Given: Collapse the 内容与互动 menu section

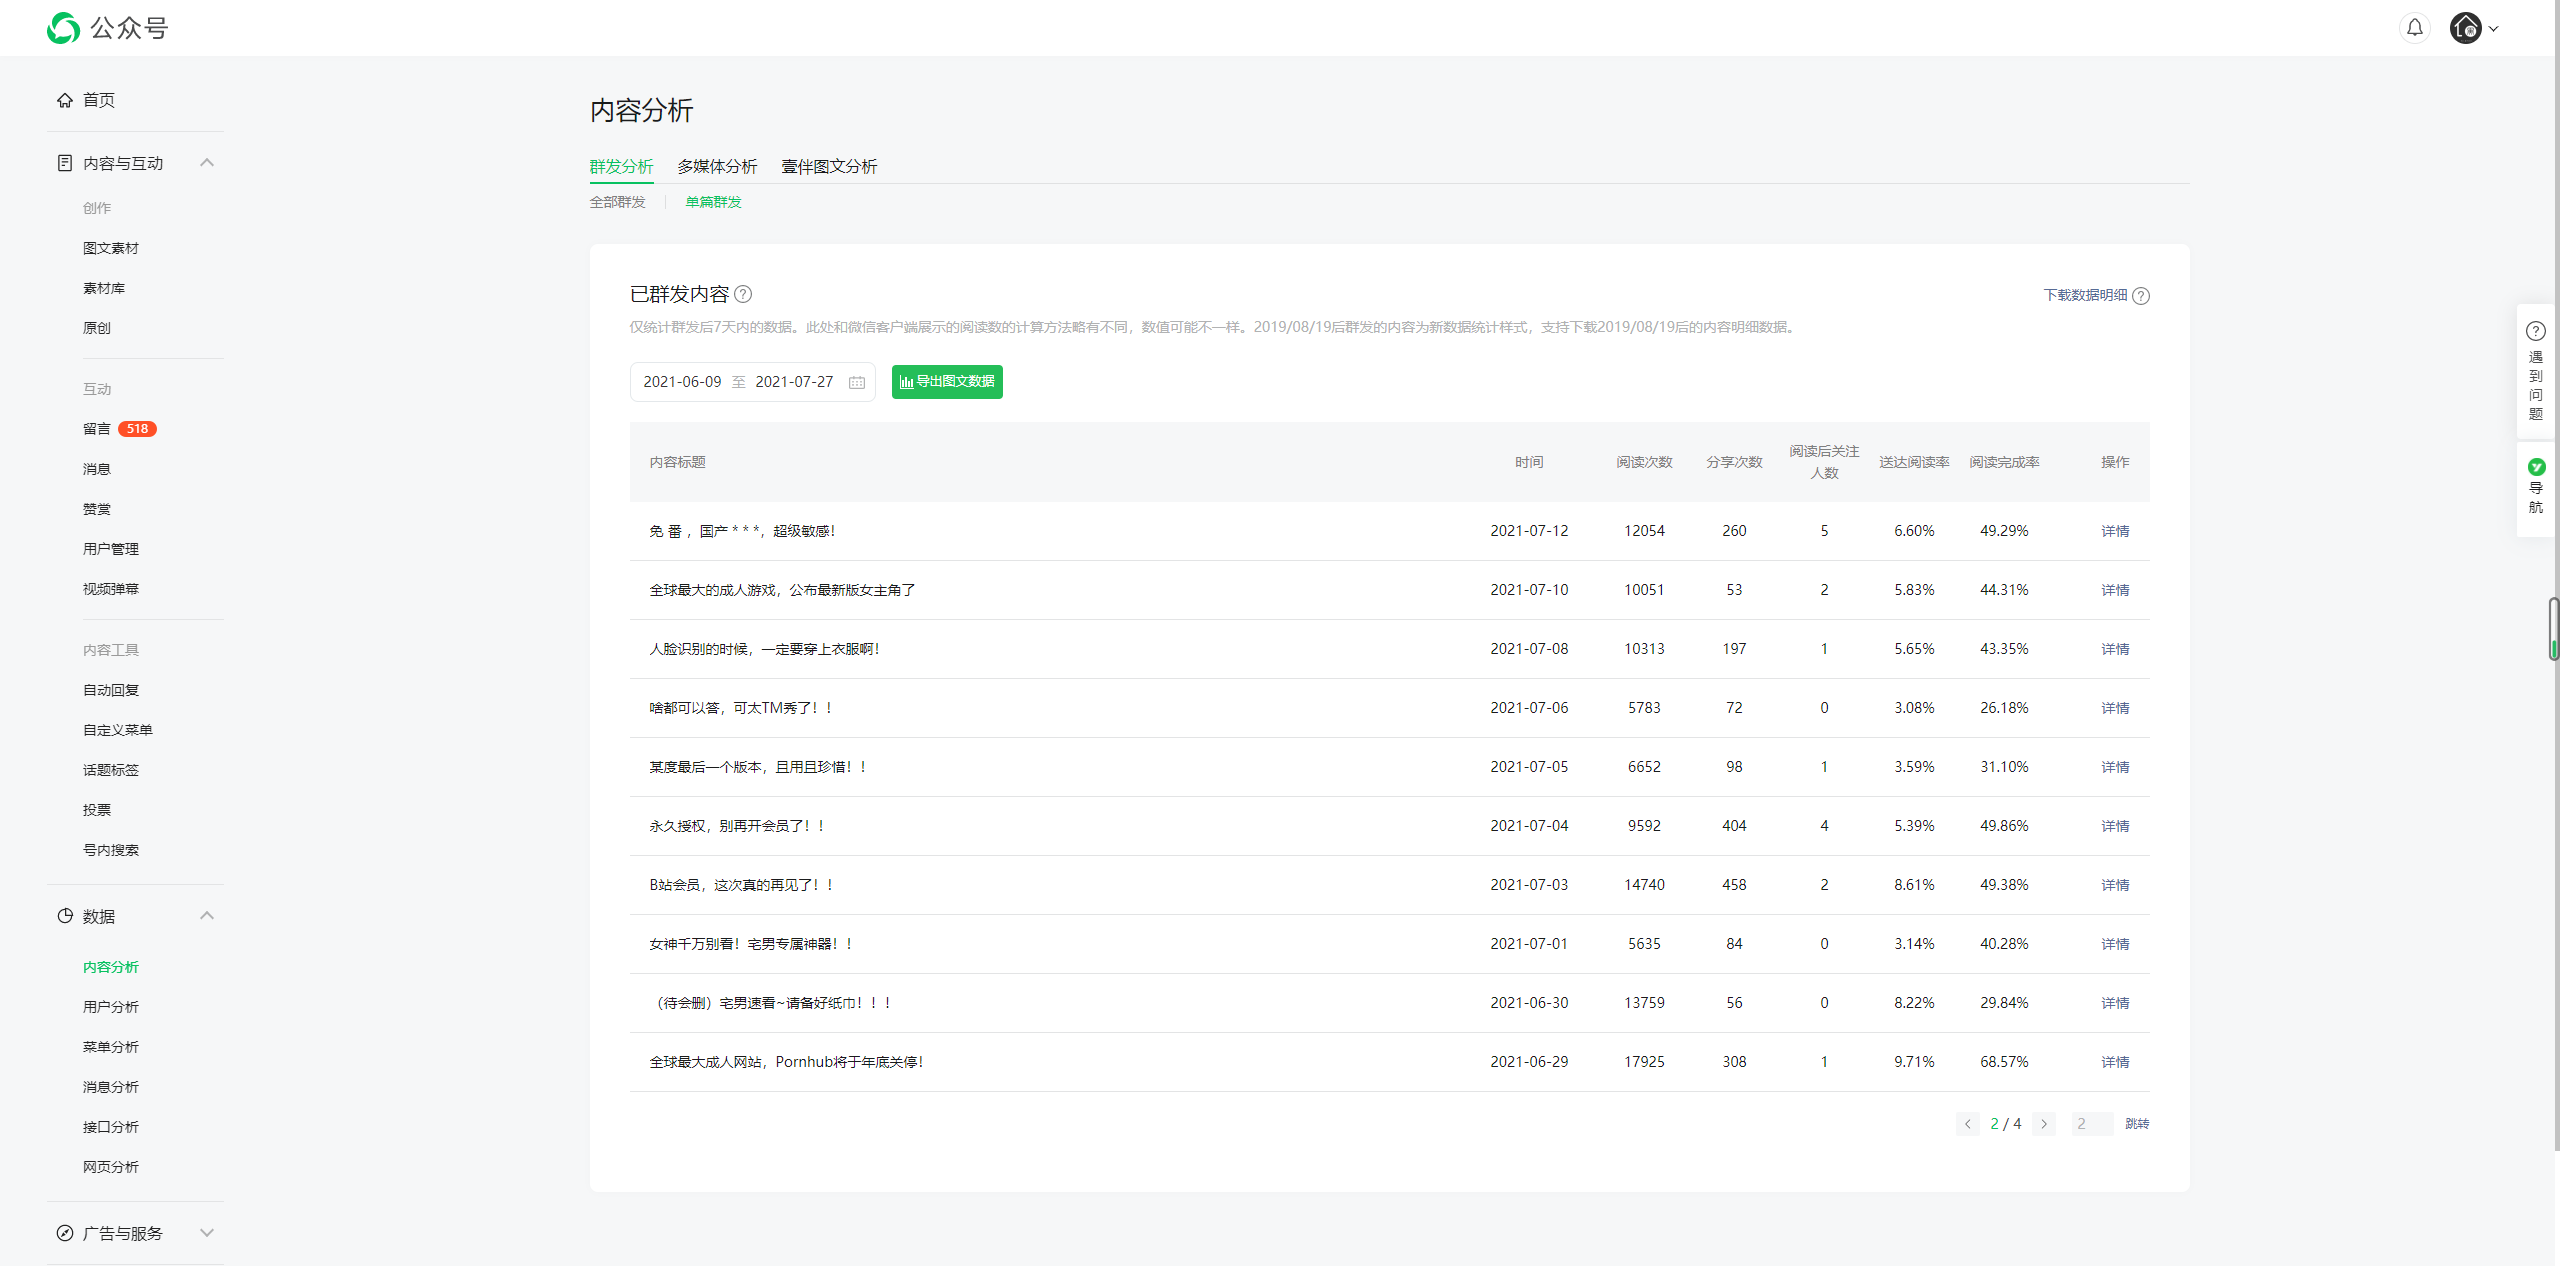Looking at the screenshot, I should tap(207, 163).
